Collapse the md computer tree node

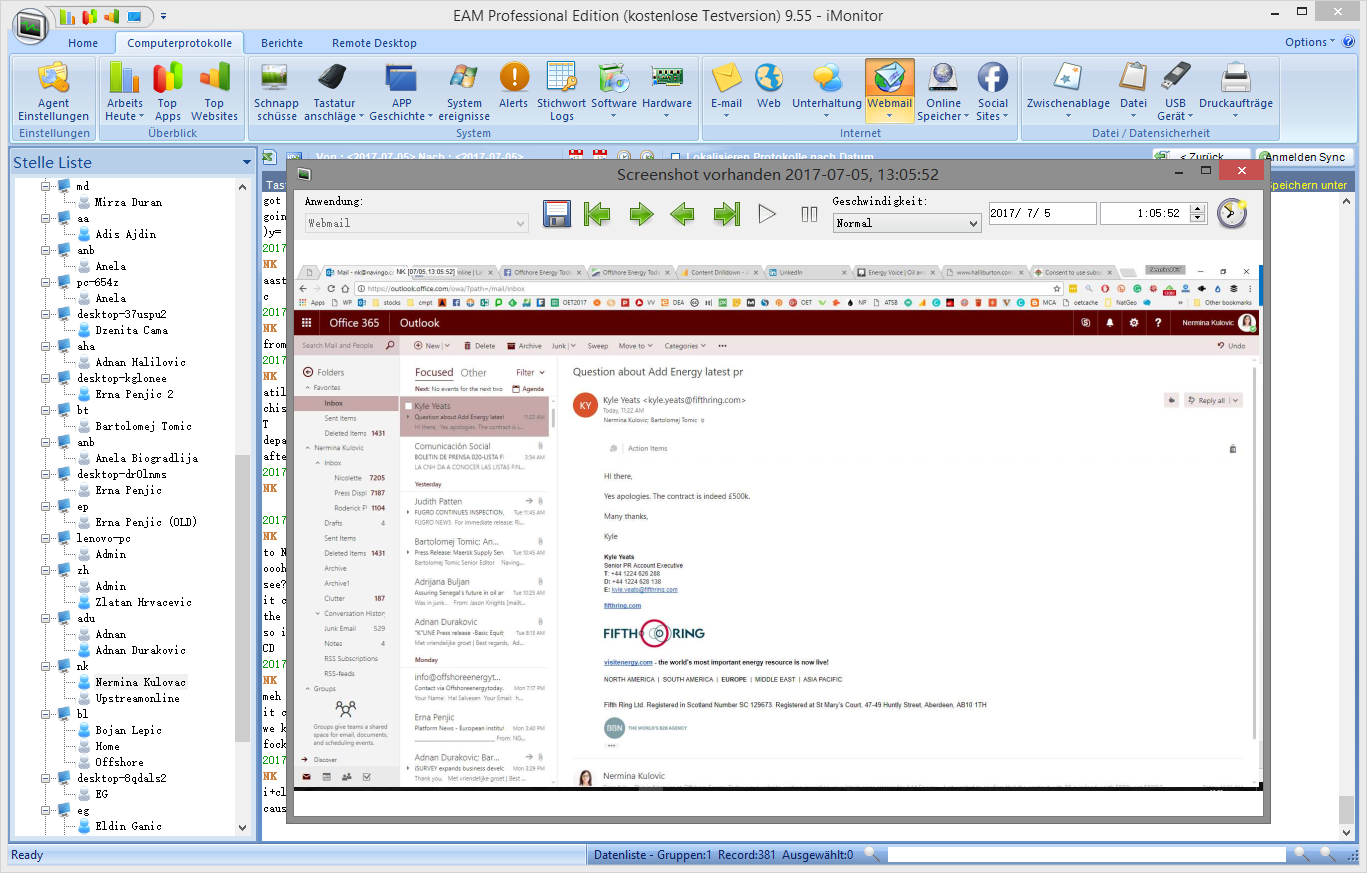[46, 186]
